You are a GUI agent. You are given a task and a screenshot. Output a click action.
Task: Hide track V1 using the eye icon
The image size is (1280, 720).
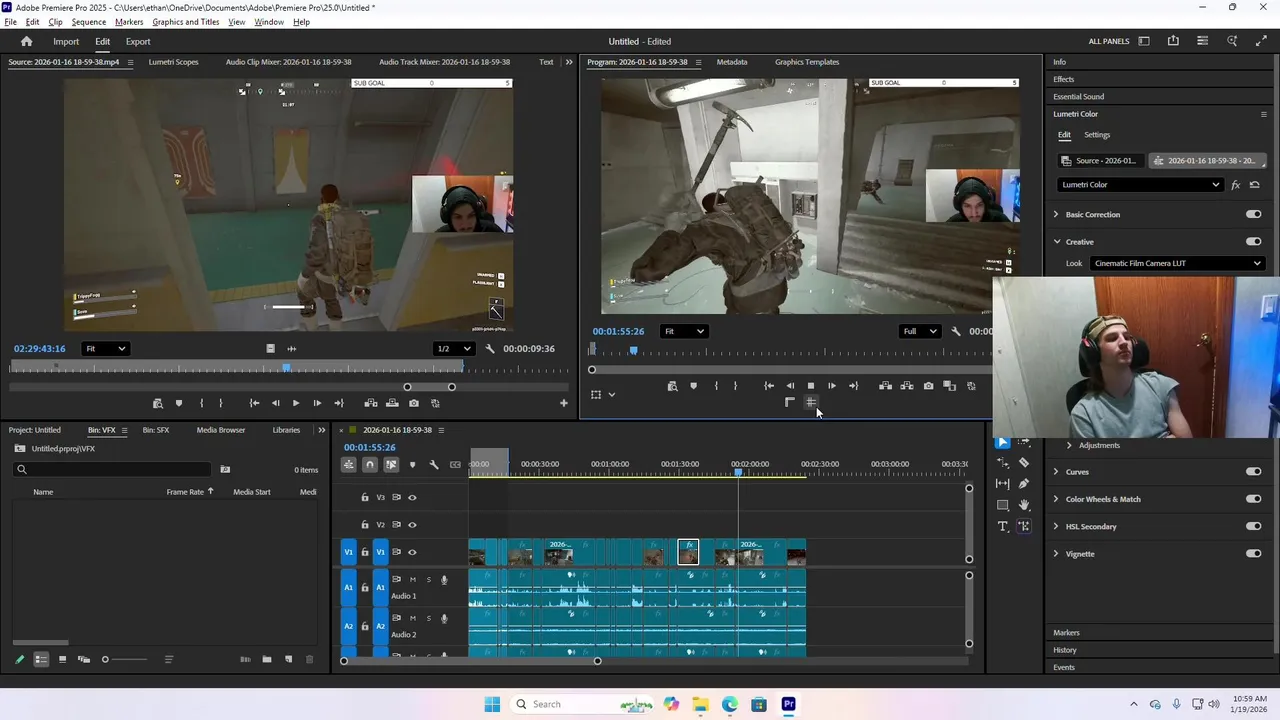click(412, 552)
